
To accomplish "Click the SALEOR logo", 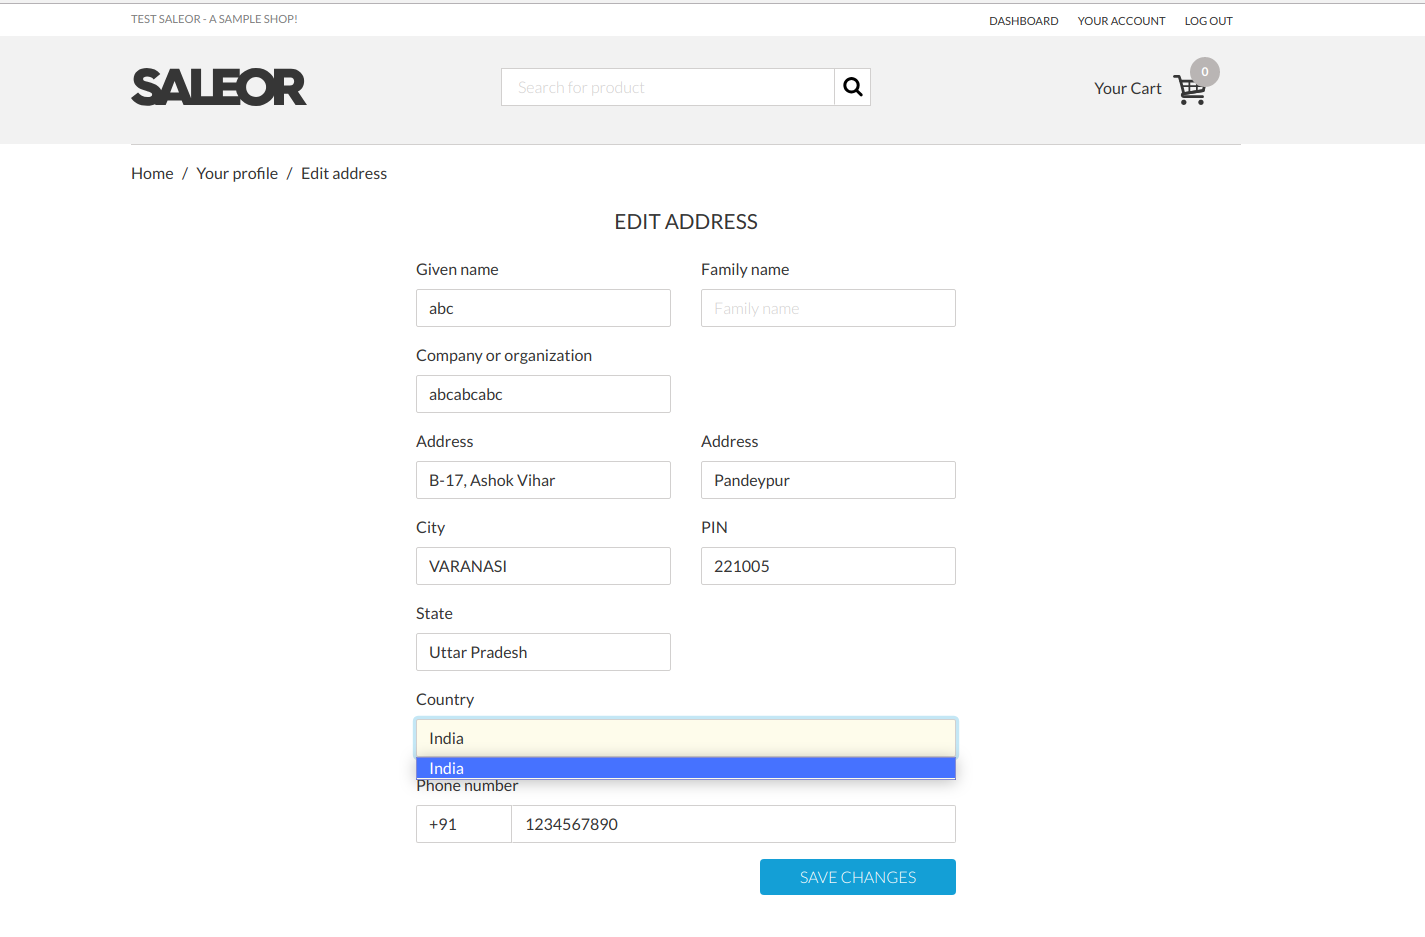I will tap(218, 88).
